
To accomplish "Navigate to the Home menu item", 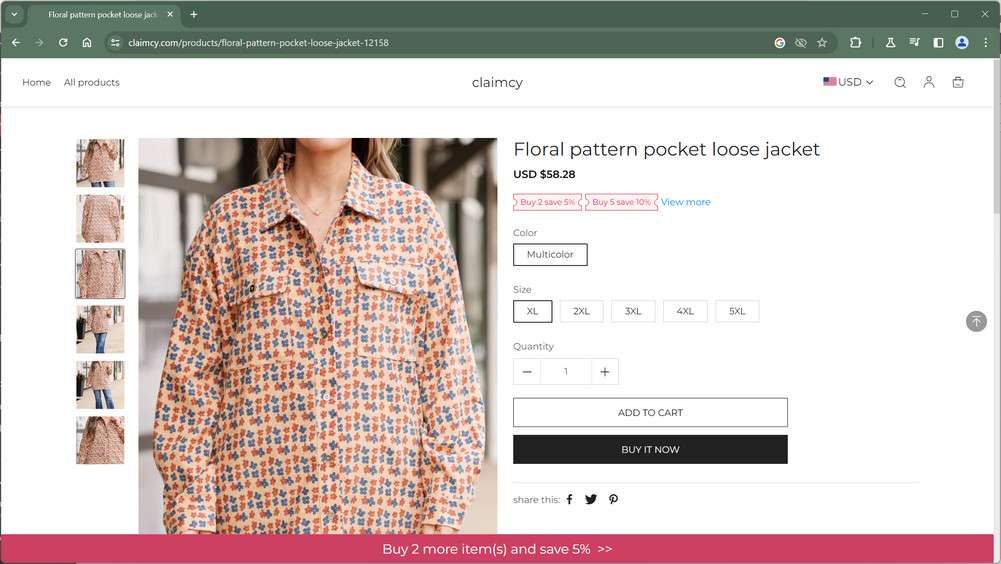I will pyautogui.click(x=36, y=82).
